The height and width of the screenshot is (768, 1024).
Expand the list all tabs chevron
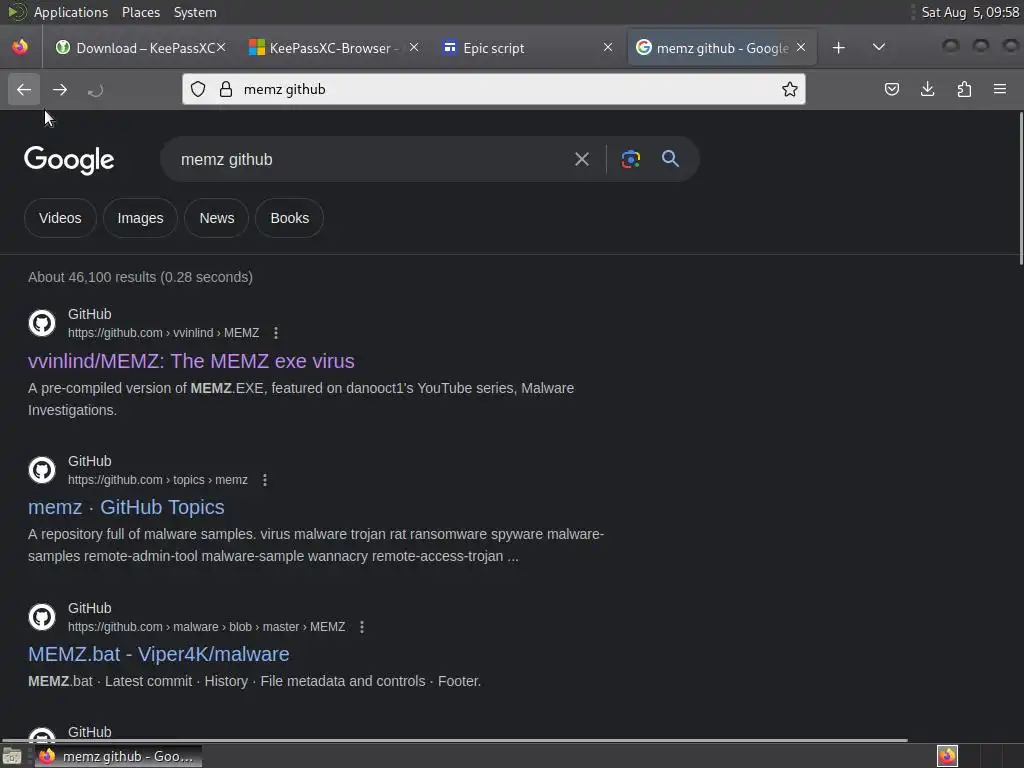click(x=879, y=47)
